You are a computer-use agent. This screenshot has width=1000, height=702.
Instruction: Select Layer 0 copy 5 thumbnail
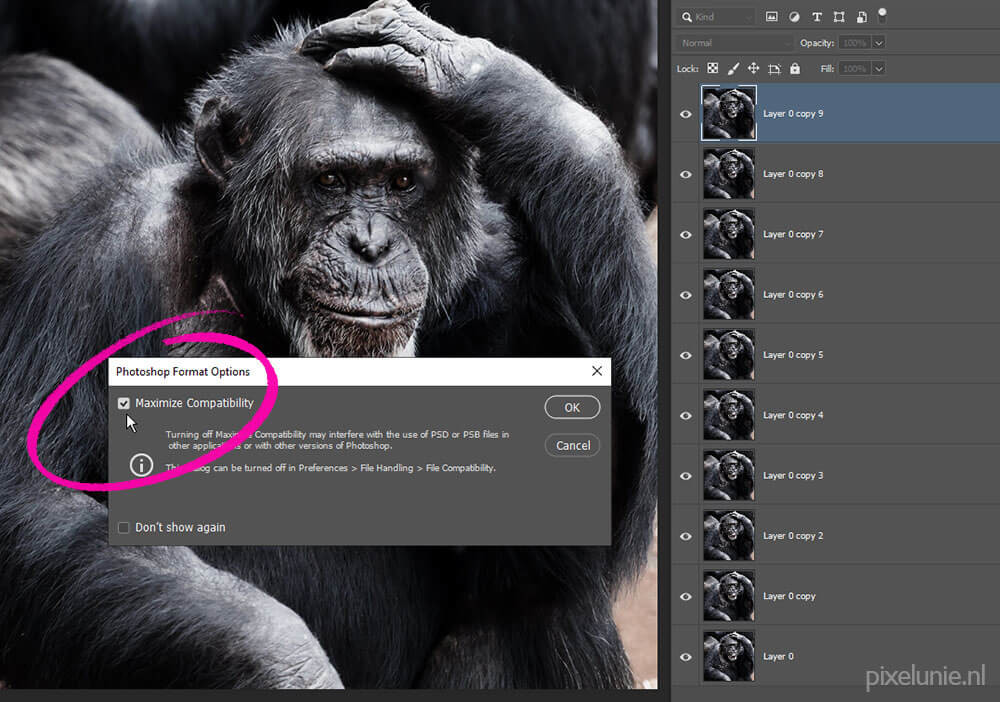pyautogui.click(x=729, y=355)
